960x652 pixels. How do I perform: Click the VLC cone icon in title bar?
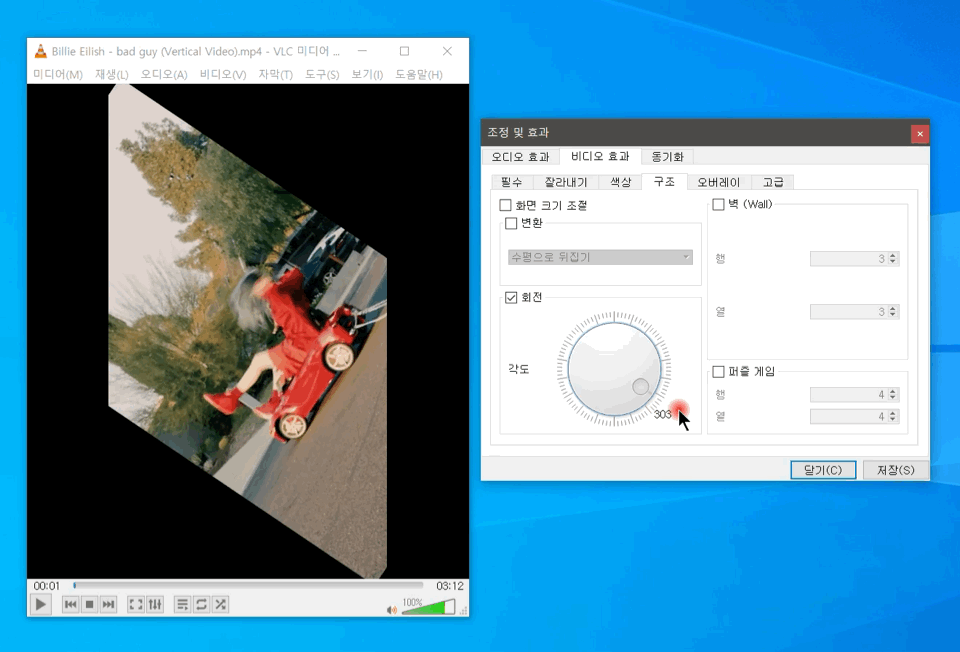tap(40, 51)
